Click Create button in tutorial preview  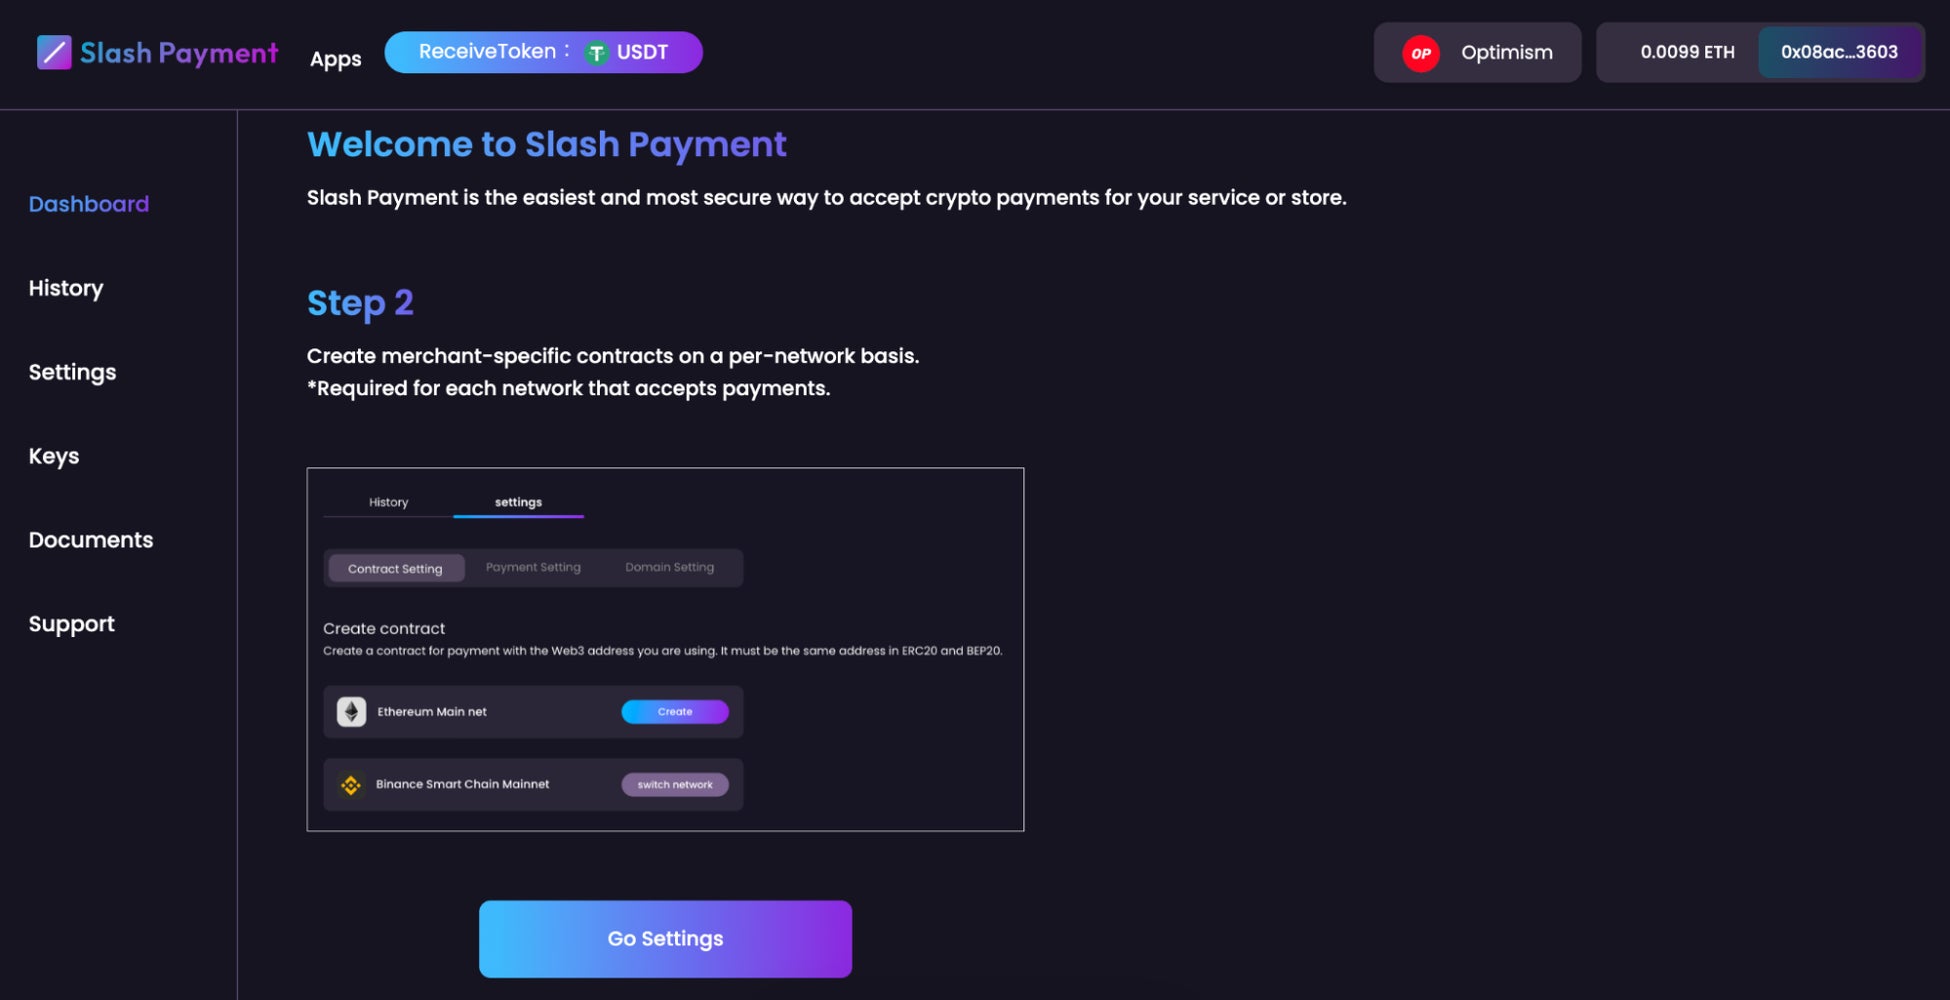tap(675, 712)
